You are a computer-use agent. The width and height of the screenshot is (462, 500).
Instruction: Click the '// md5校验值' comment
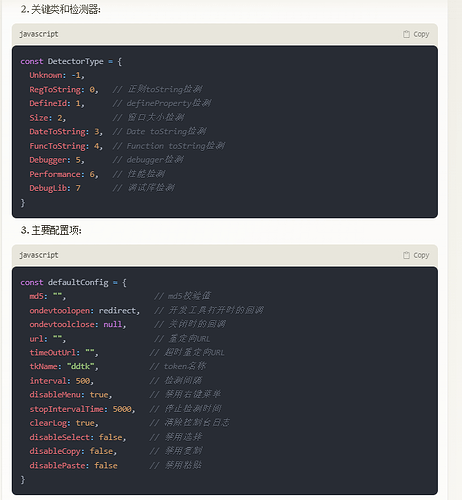(182, 296)
